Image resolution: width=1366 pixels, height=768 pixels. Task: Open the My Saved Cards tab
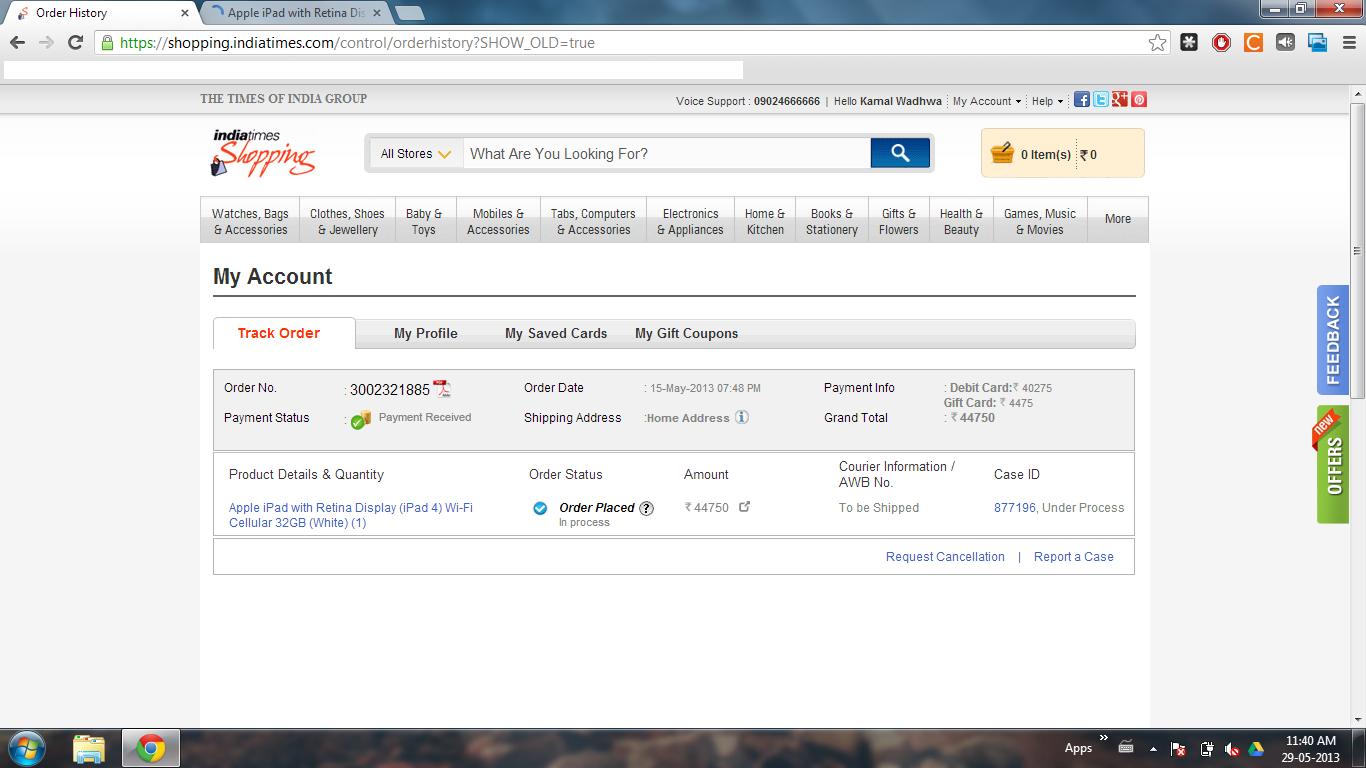[556, 334]
